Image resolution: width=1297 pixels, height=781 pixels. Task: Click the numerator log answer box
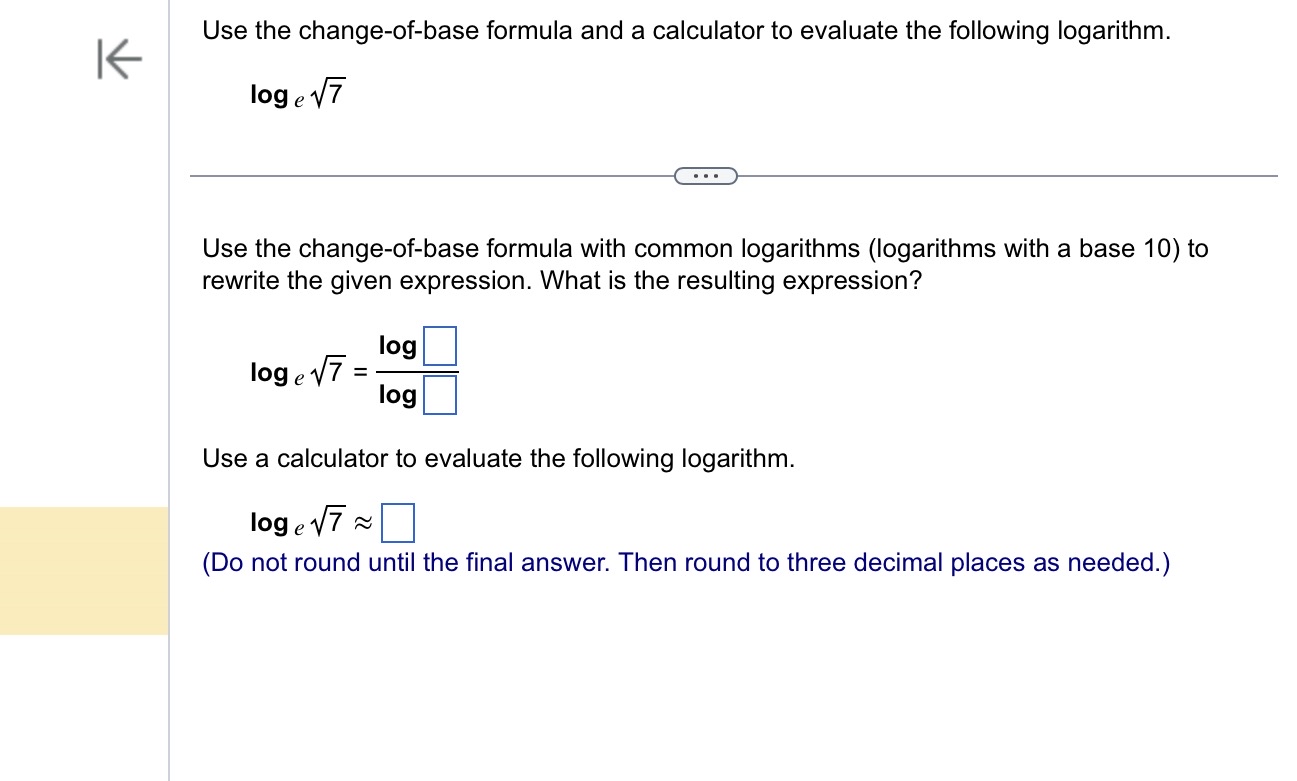pos(440,345)
